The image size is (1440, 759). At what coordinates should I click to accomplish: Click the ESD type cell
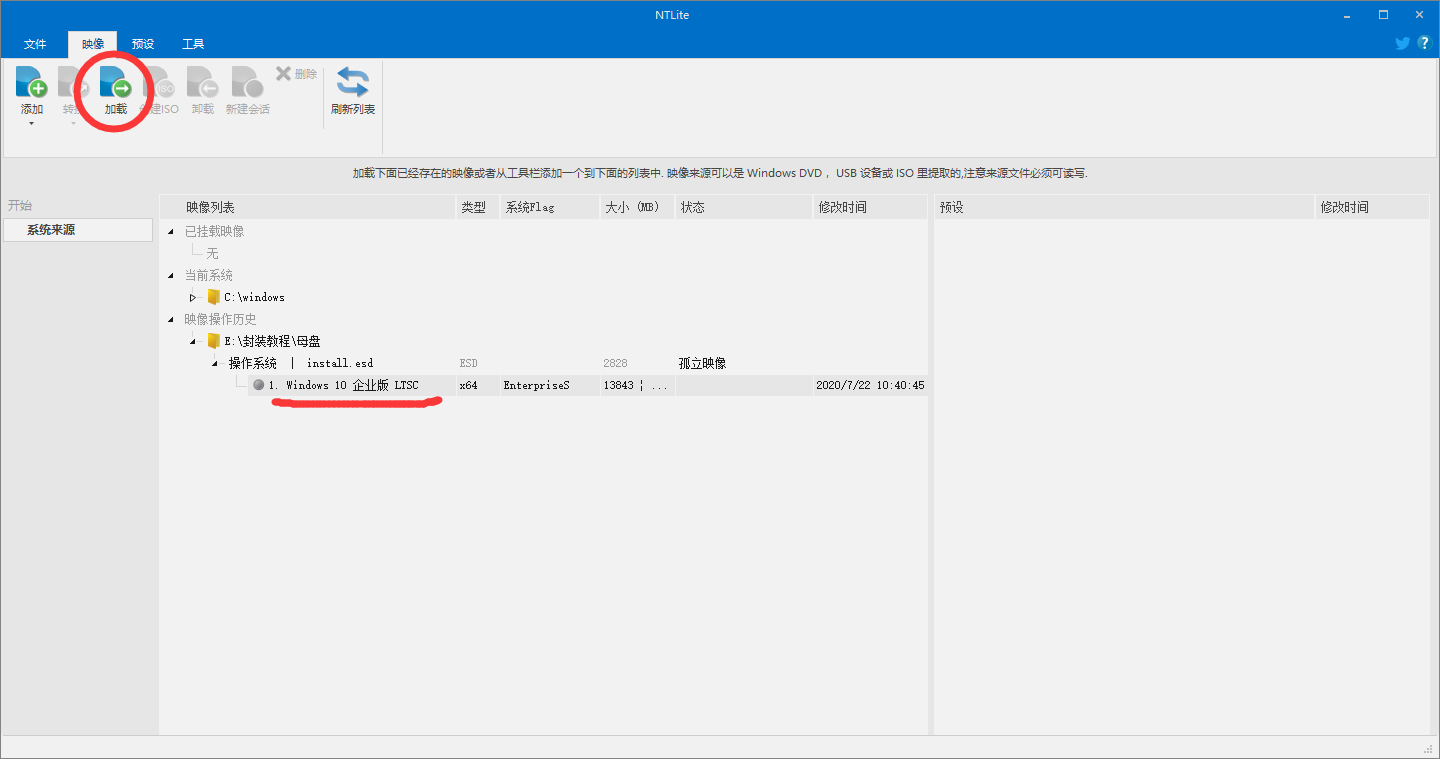[x=468, y=363]
